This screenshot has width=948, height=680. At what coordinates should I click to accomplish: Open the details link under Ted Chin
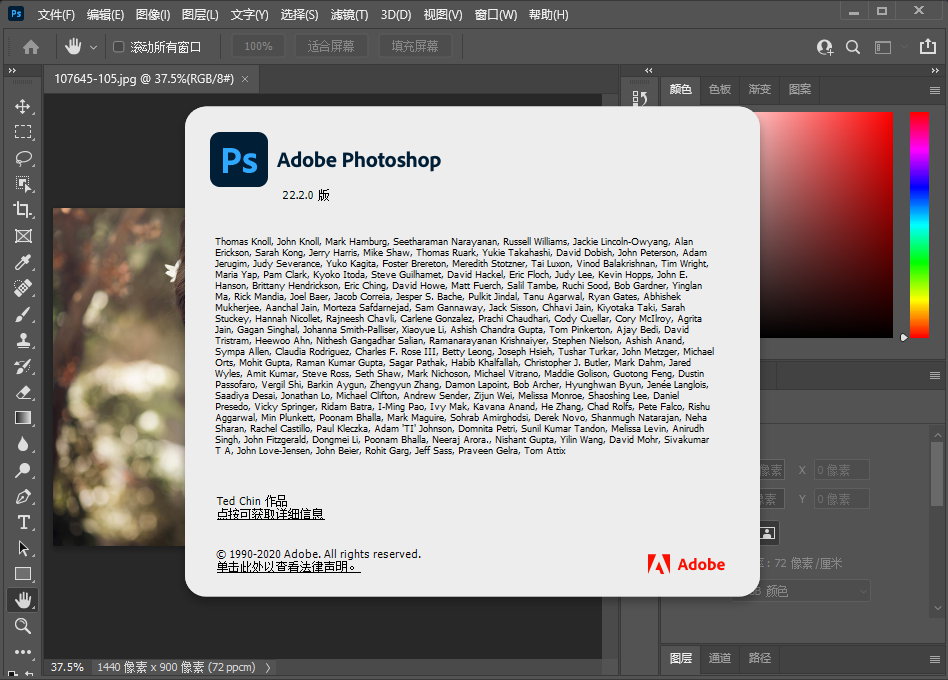270,514
